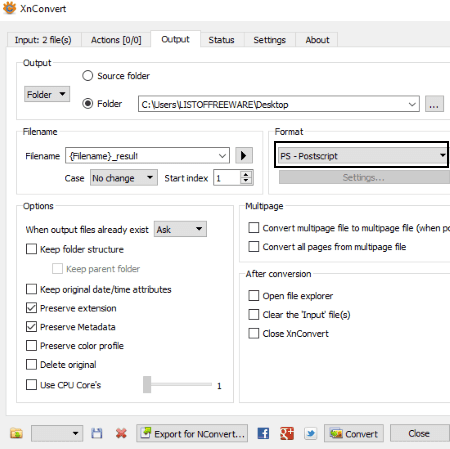Expand the Filename pattern dropdown
The image size is (450, 449).
[x=222, y=156]
